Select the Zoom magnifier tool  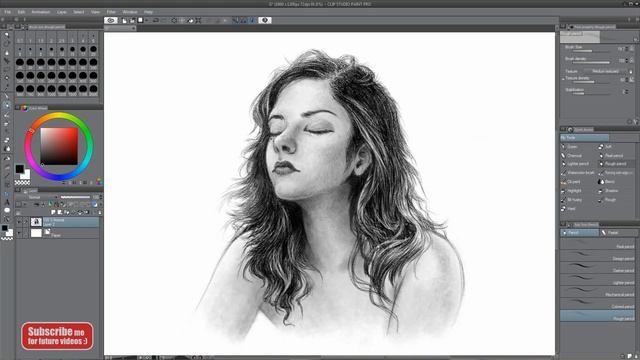pyautogui.click(x=7, y=35)
